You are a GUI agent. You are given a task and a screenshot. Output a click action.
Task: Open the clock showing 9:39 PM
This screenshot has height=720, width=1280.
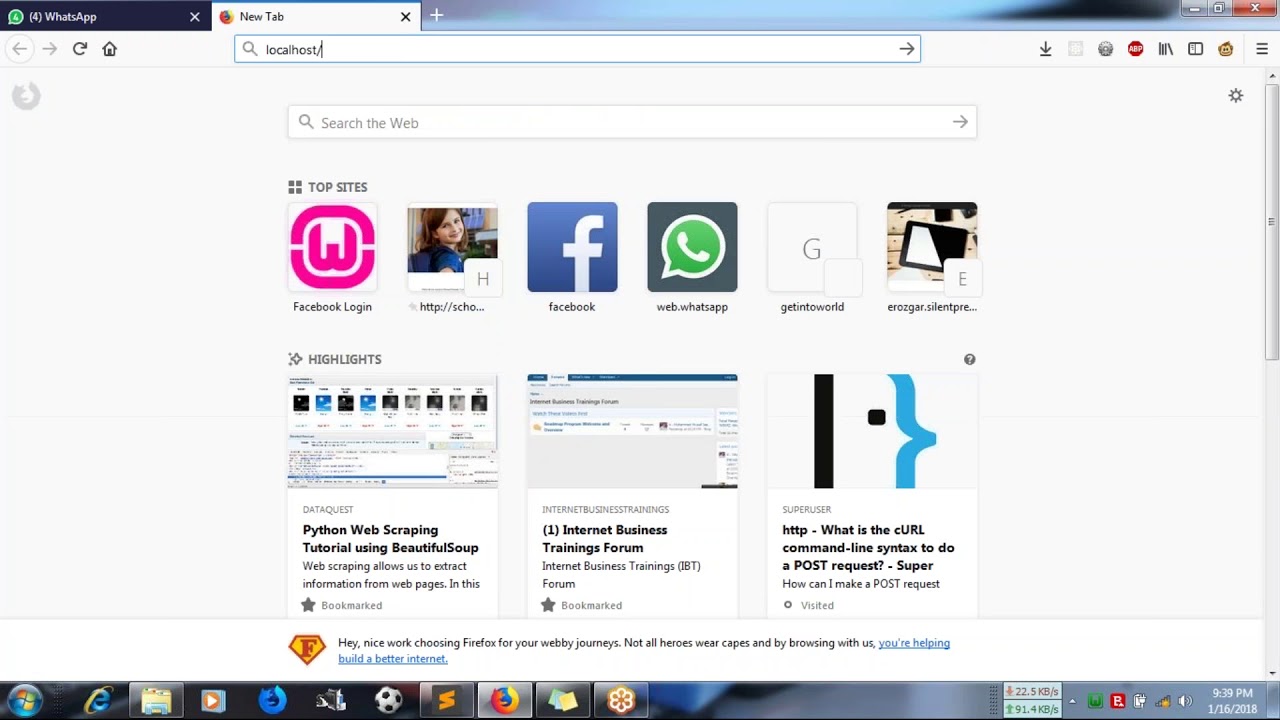(x=1232, y=700)
